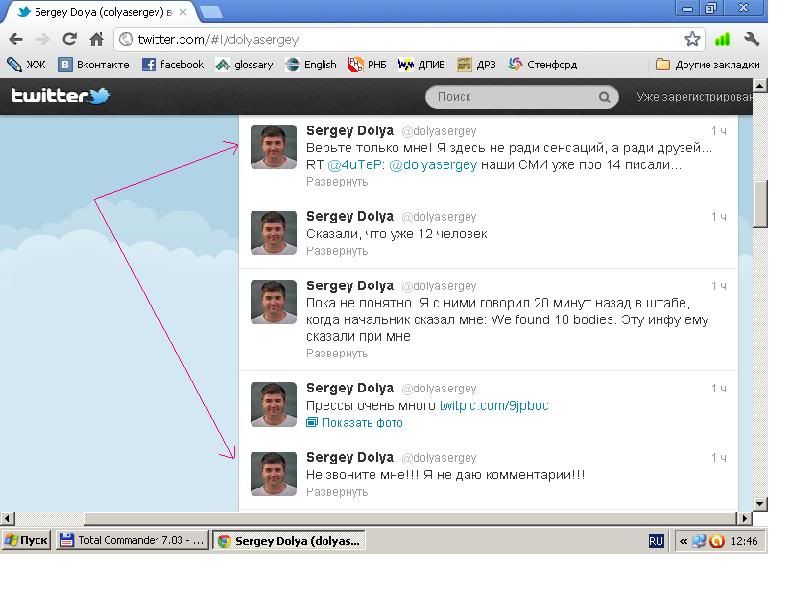The image size is (800, 600).
Task: Open the ДПИЕ bookmark
Action: [x=421, y=65]
